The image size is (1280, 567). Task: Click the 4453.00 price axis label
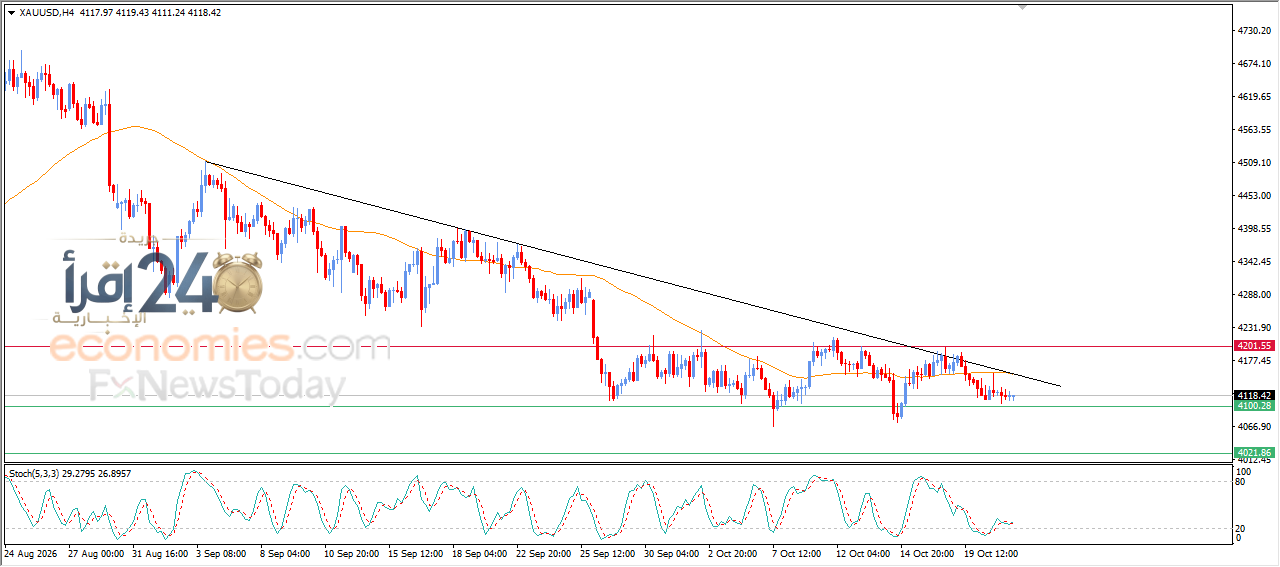click(1255, 196)
